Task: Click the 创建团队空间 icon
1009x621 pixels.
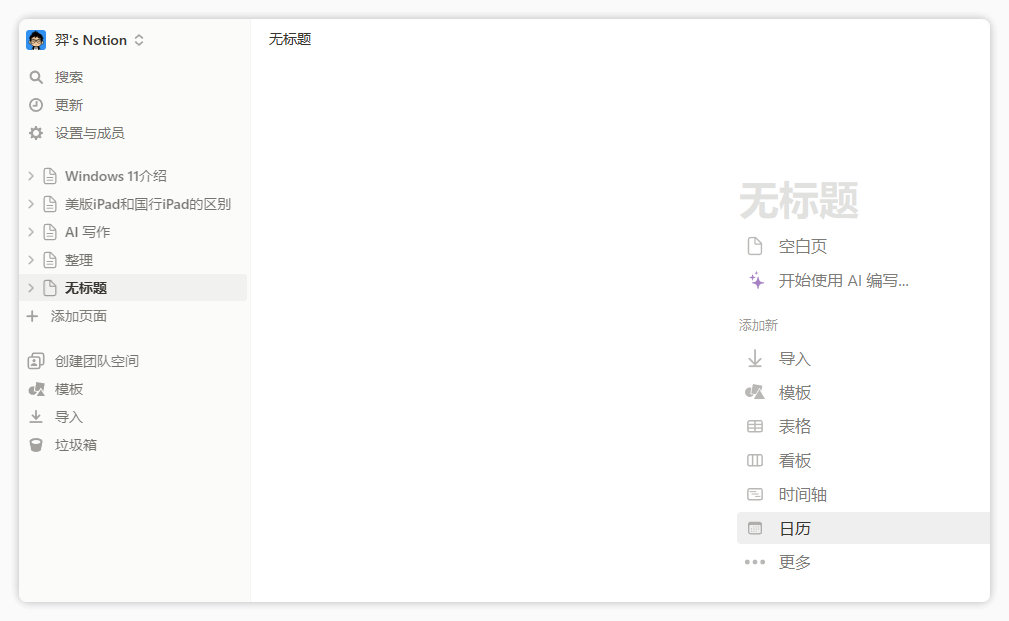Action: 36,361
